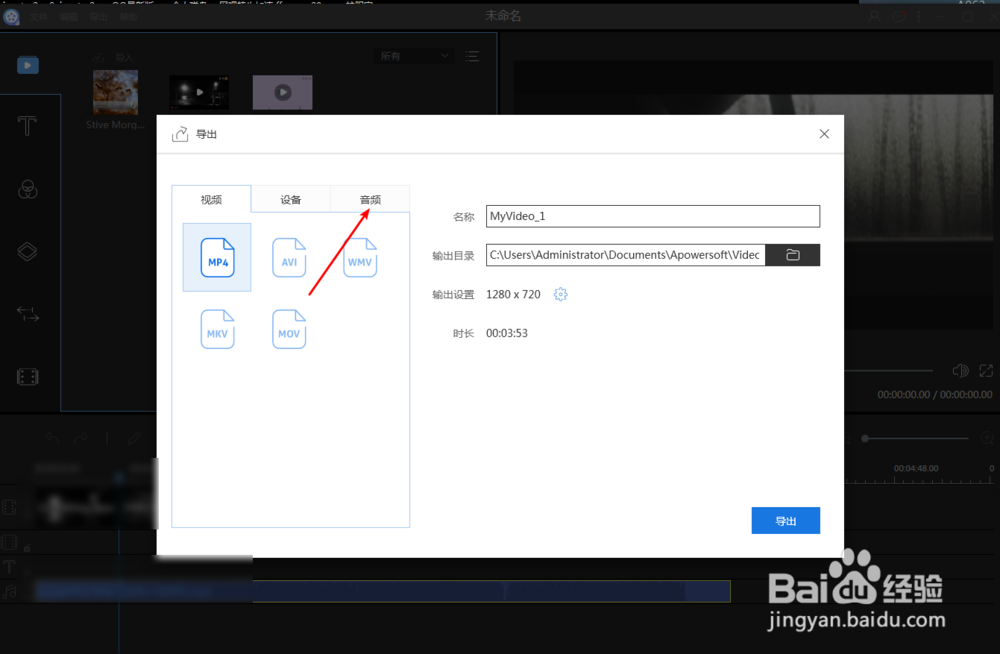The width and height of the screenshot is (1000, 654).
Task: Open the transitions panel in sidebar
Action: [x=27, y=314]
